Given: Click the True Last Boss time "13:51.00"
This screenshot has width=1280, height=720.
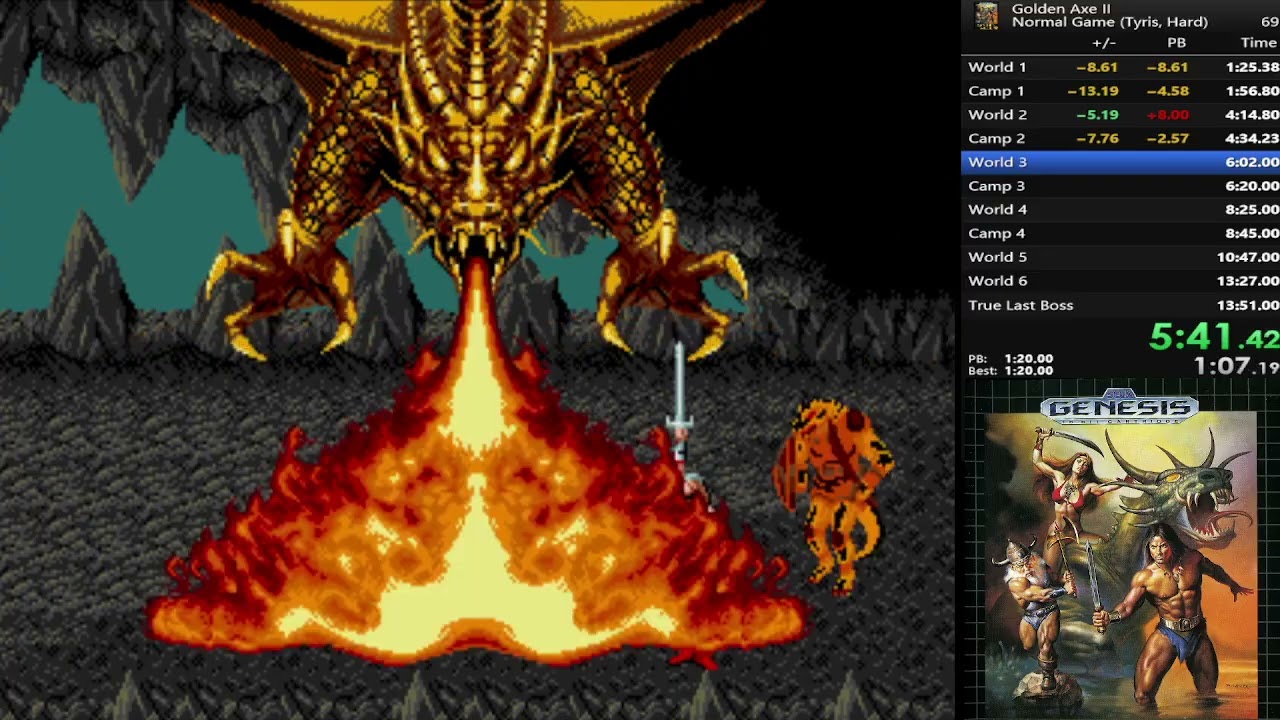Looking at the screenshot, I should pos(1248,305).
